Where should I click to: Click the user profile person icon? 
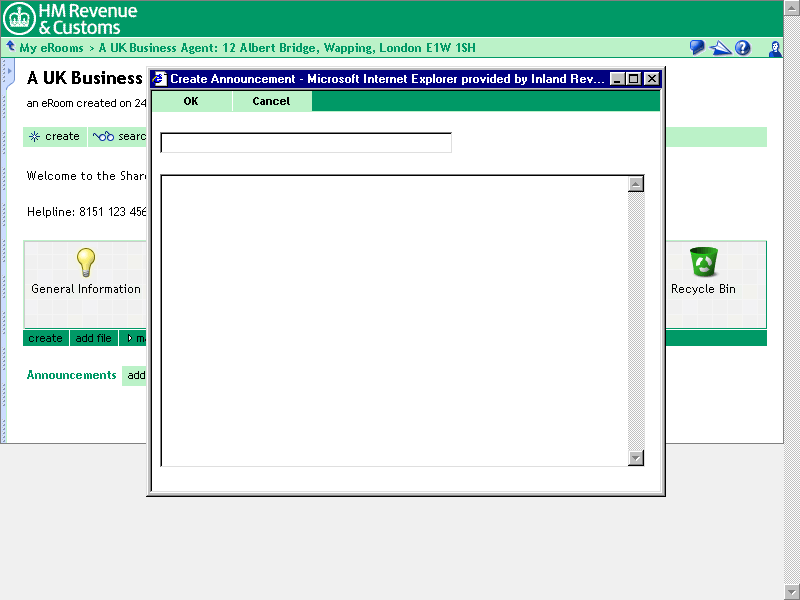tap(775, 48)
